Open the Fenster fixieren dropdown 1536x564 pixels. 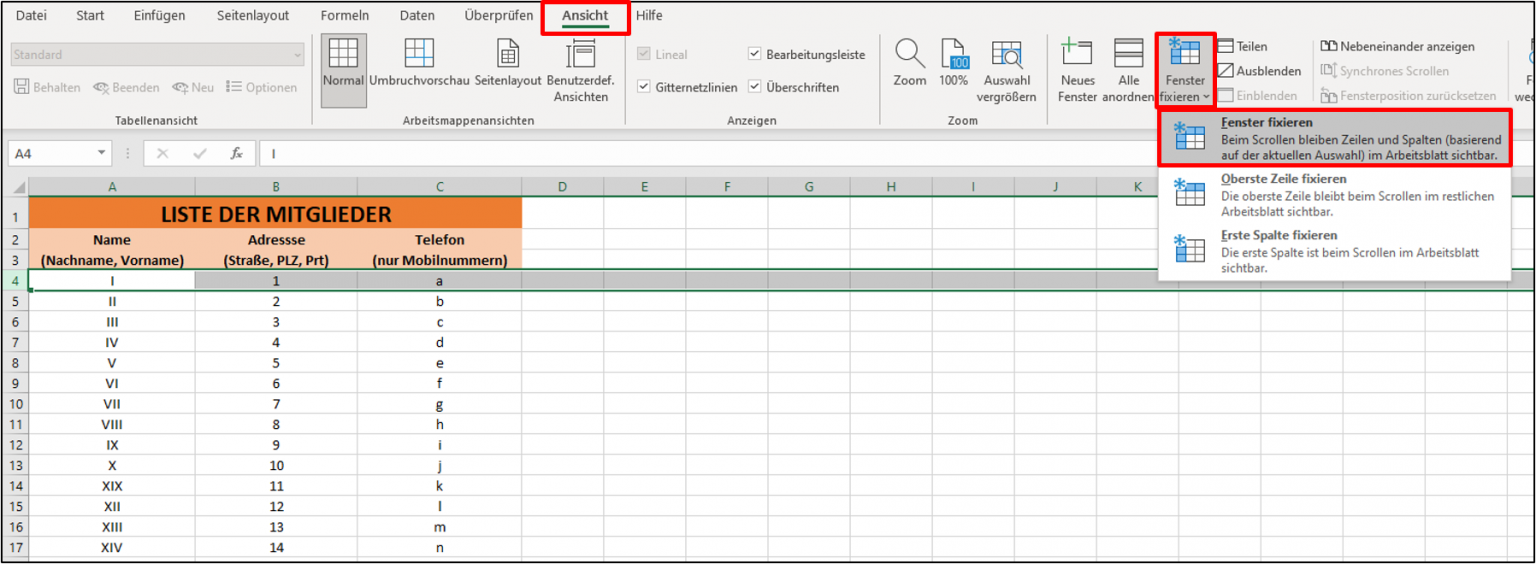click(1185, 70)
